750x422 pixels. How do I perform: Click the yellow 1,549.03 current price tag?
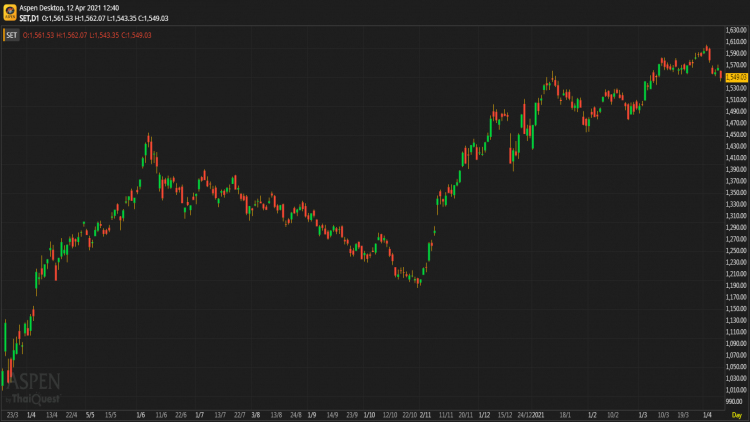point(737,77)
